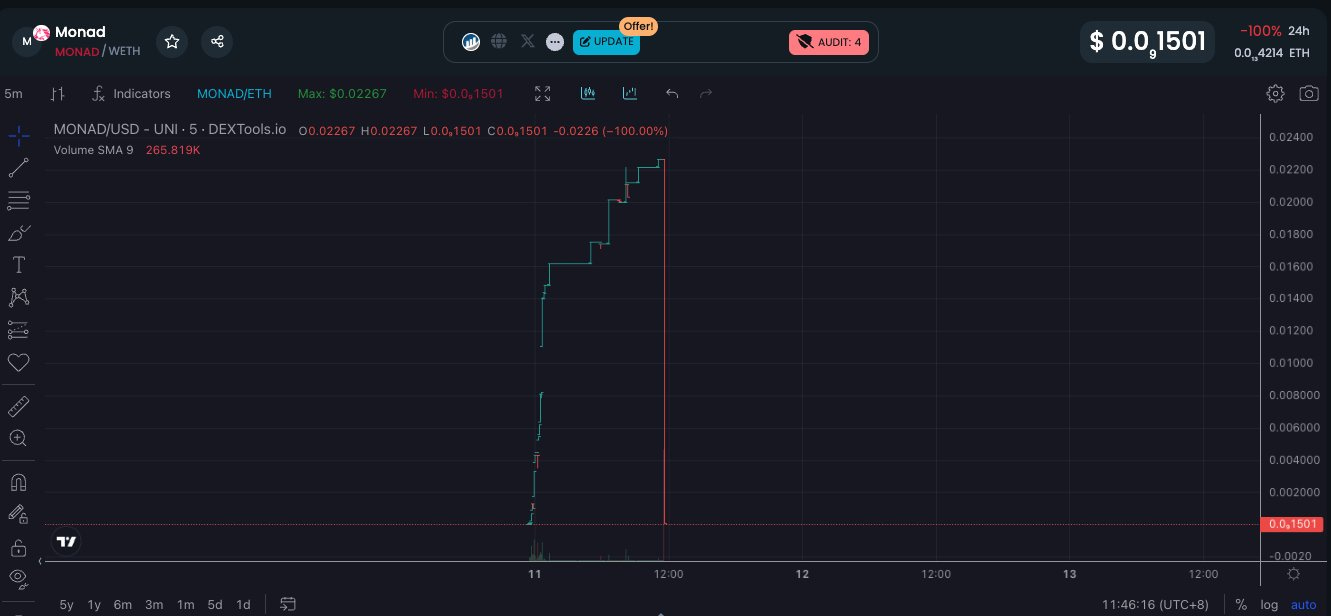The height and width of the screenshot is (616, 1331).
Task: Enter fullscreen chart mode
Action: [x=543, y=93]
